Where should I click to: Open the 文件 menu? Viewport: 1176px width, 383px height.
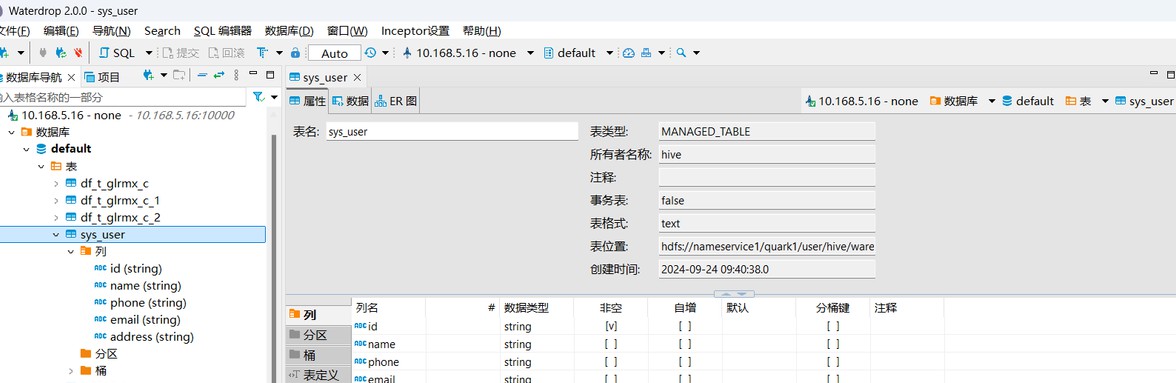click(14, 31)
